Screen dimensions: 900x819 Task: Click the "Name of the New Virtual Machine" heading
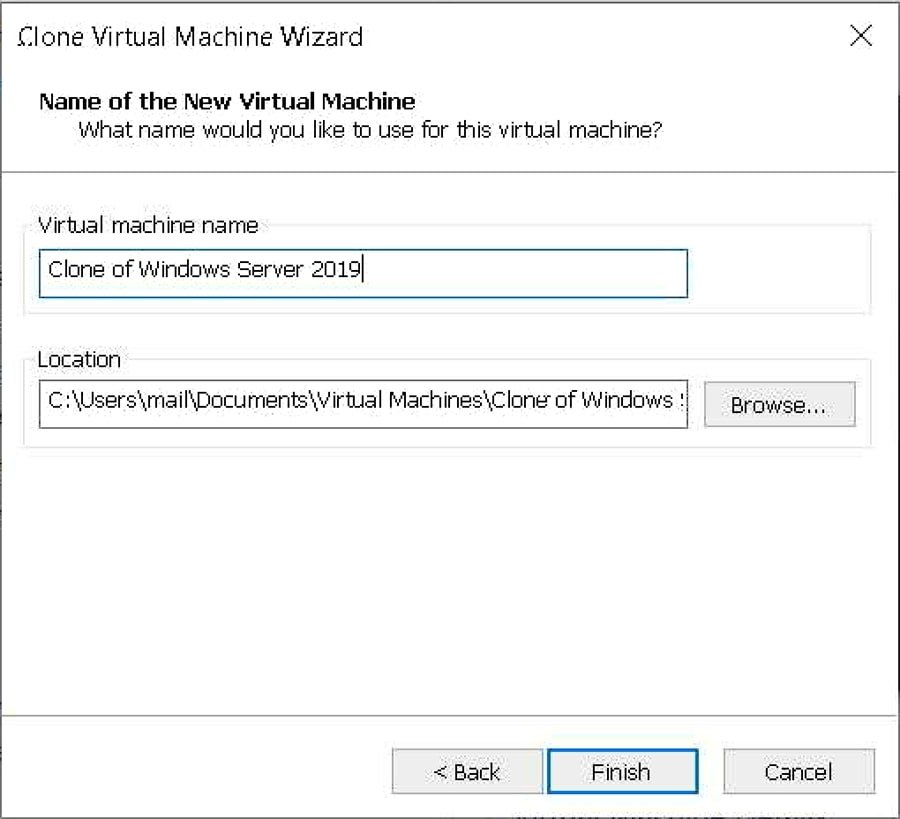pyautogui.click(x=227, y=102)
